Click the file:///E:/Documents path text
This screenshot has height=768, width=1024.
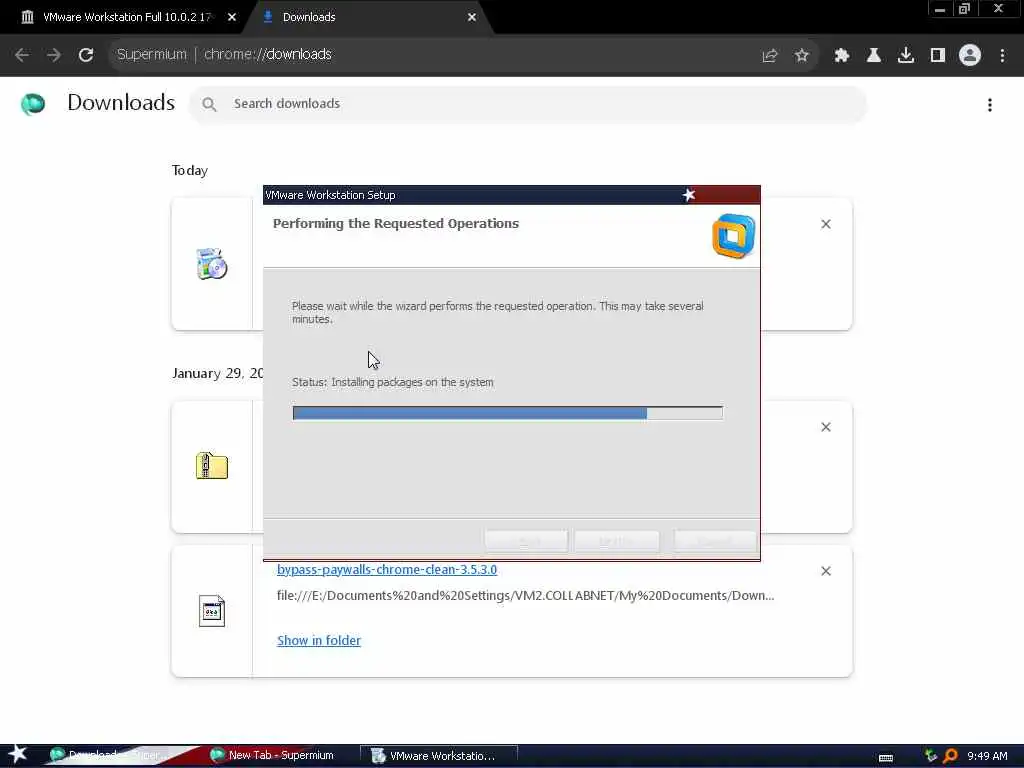[x=525, y=596]
